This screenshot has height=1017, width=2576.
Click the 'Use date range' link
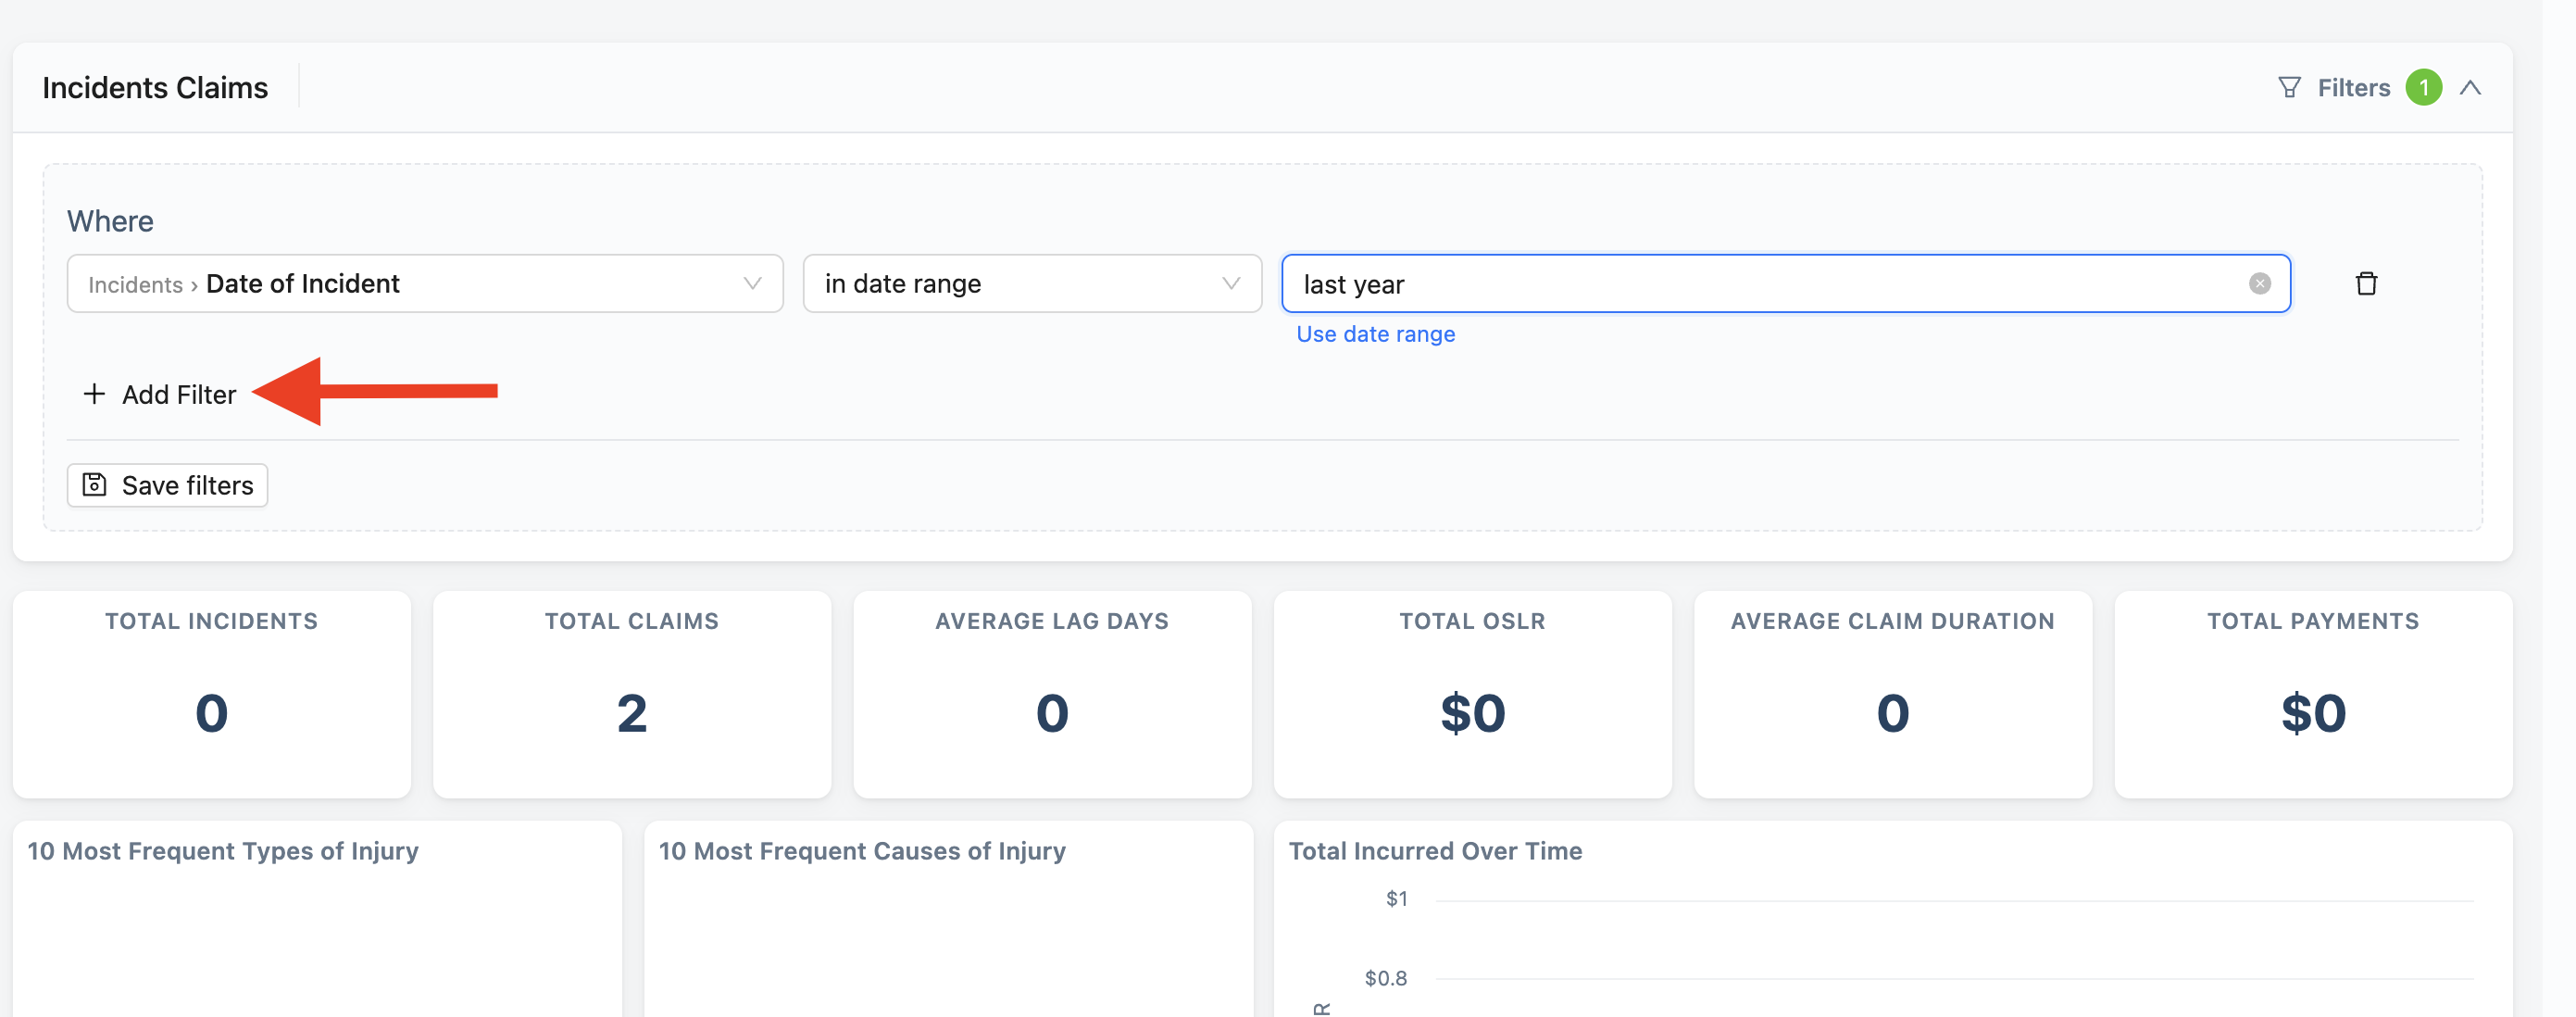pyautogui.click(x=1375, y=334)
